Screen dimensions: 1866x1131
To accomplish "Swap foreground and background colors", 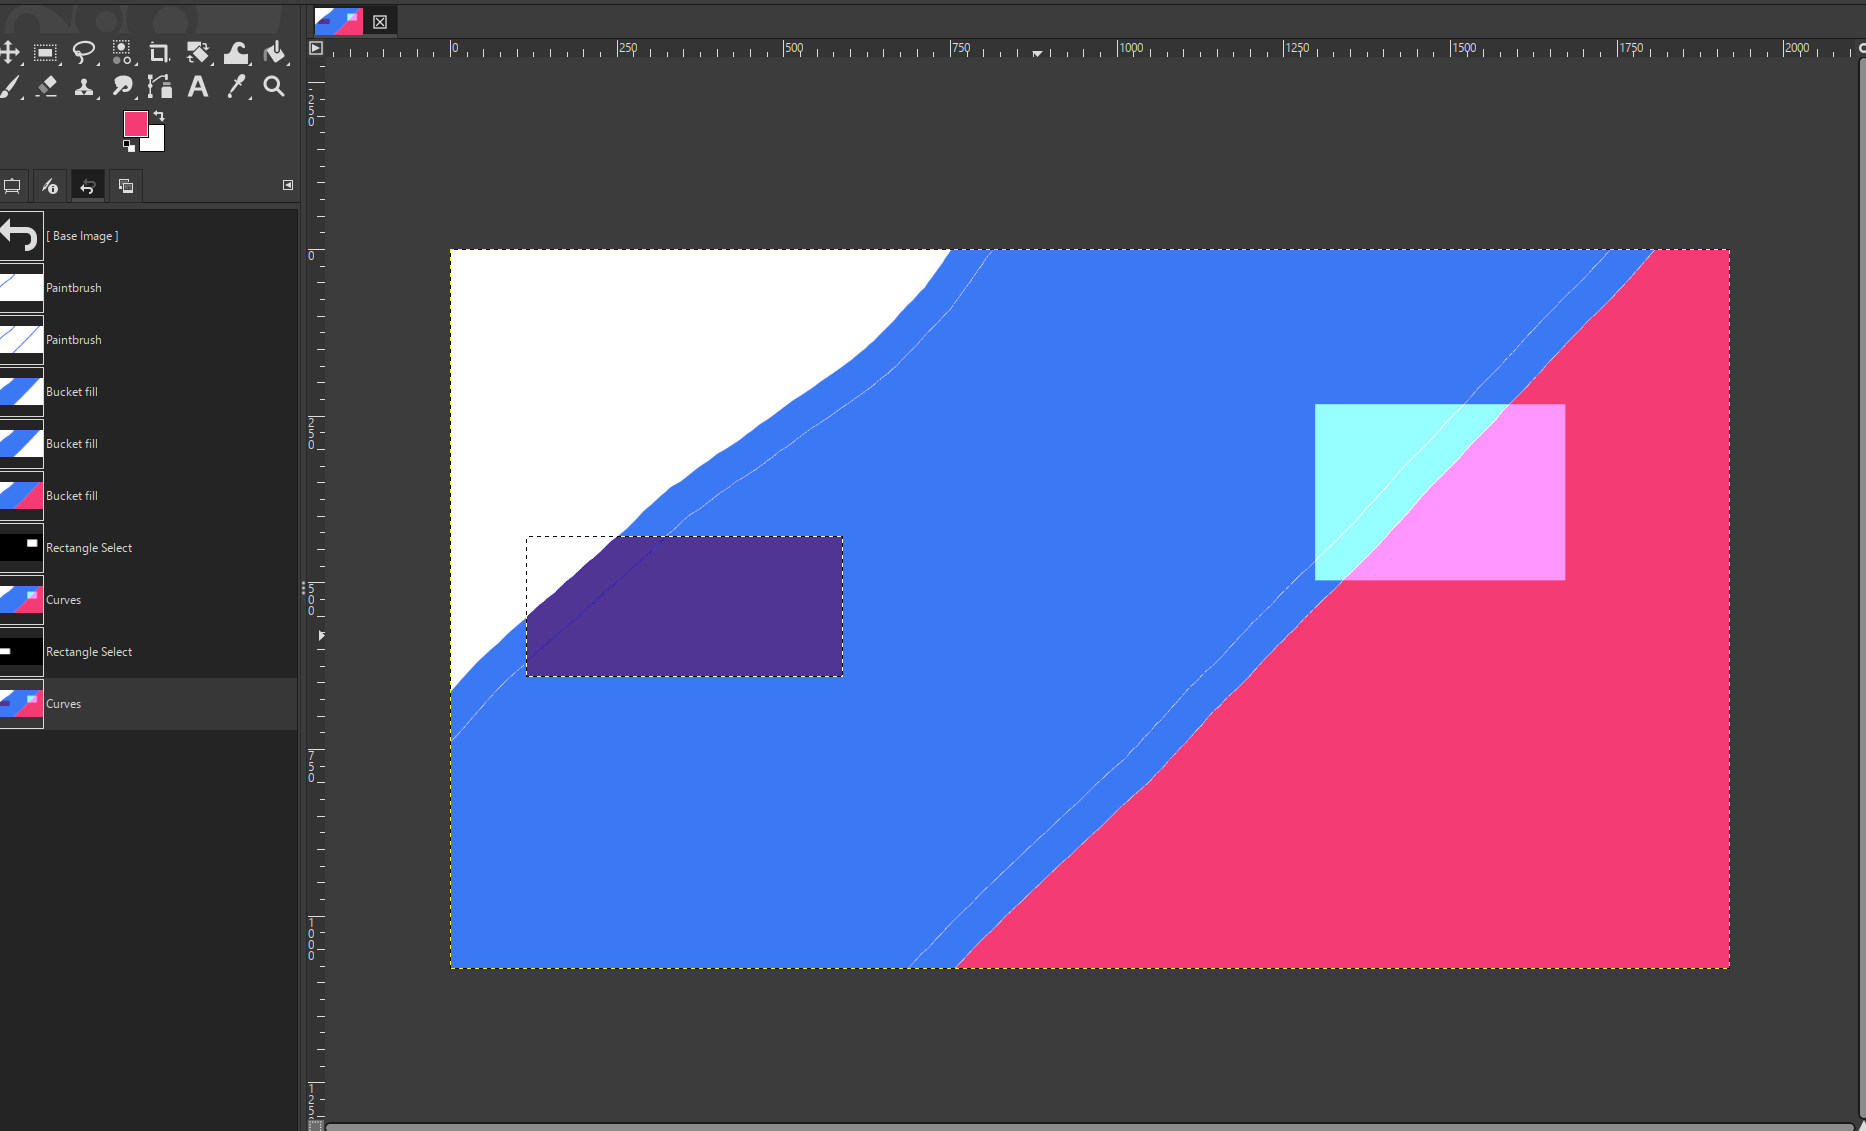I will click(x=159, y=117).
